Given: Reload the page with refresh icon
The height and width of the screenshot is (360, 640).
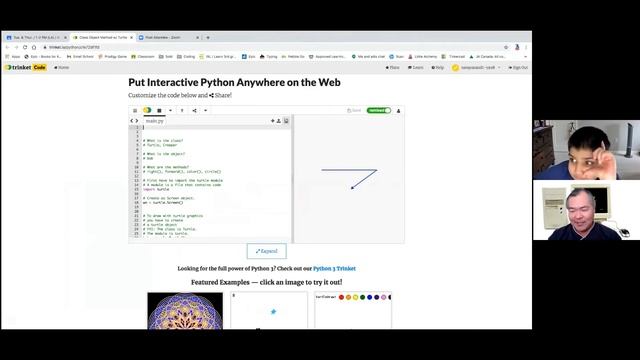Looking at the screenshot, I should [25, 47].
